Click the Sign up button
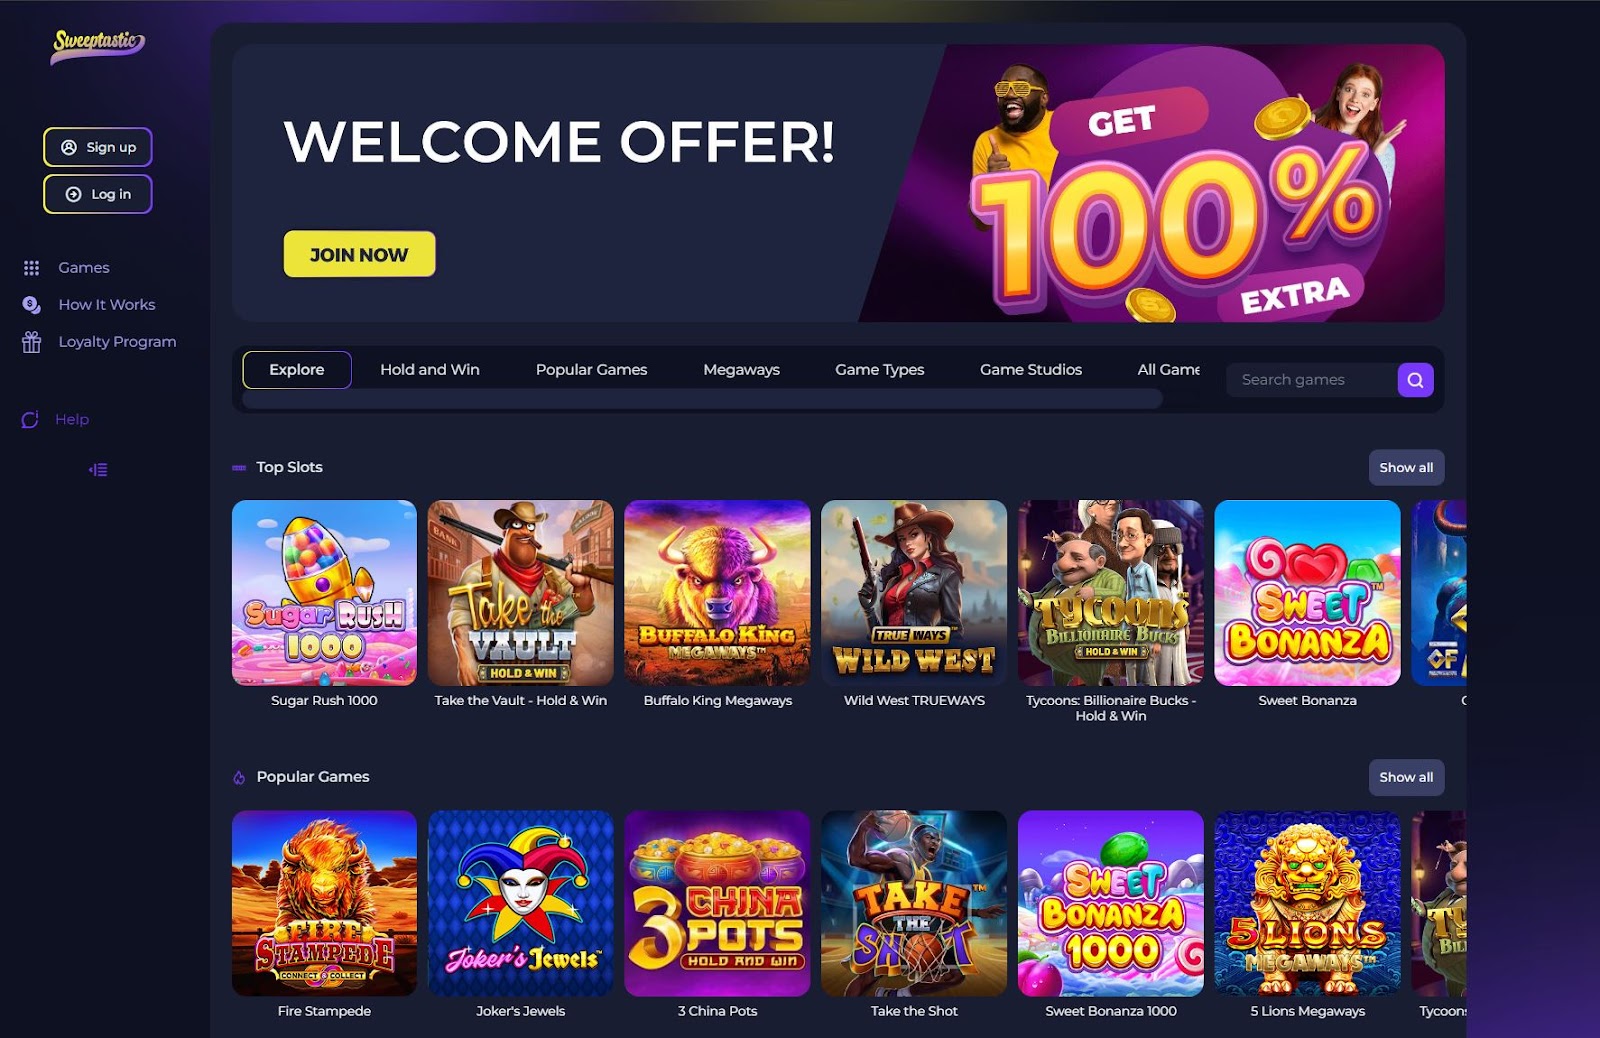 [98, 147]
